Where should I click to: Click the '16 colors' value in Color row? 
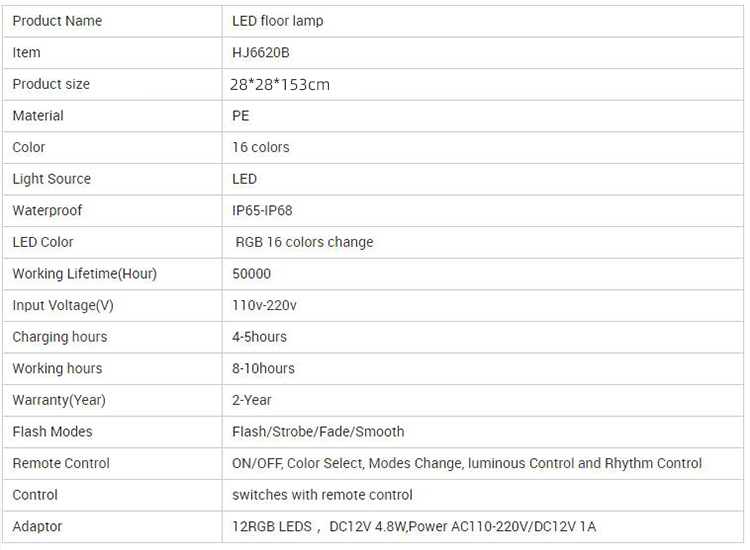[260, 147]
